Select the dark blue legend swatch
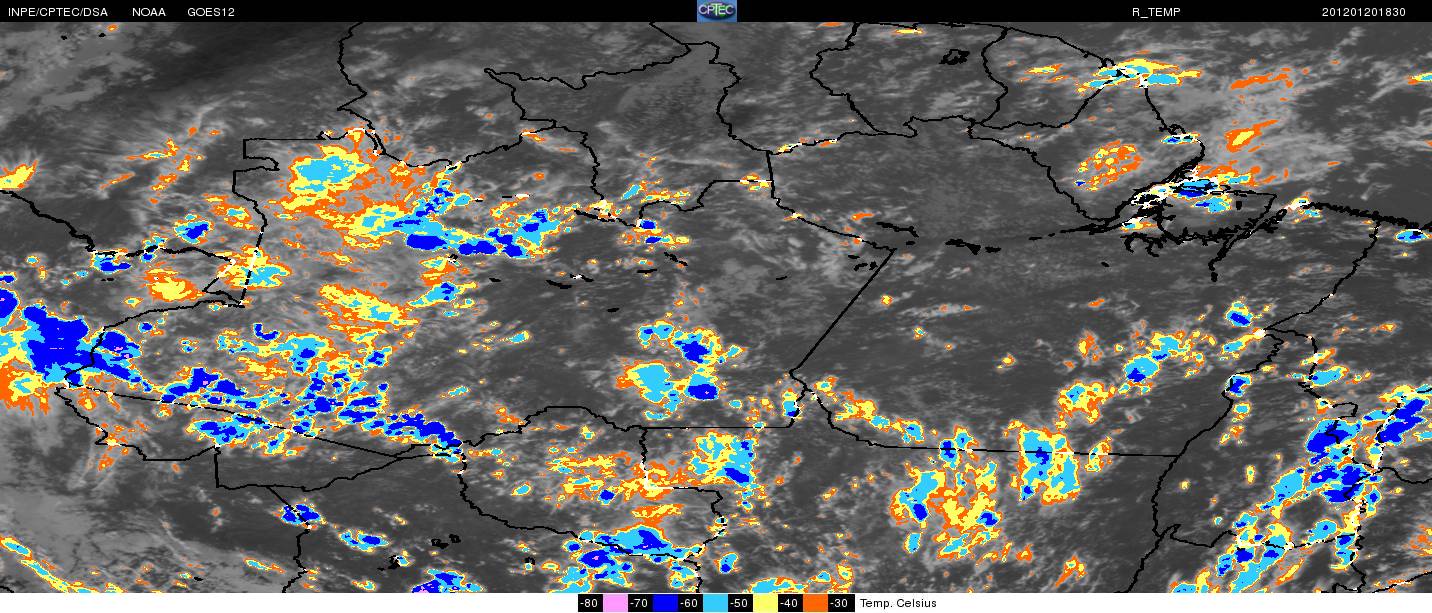The width and height of the screenshot is (1432, 613). click(x=665, y=603)
